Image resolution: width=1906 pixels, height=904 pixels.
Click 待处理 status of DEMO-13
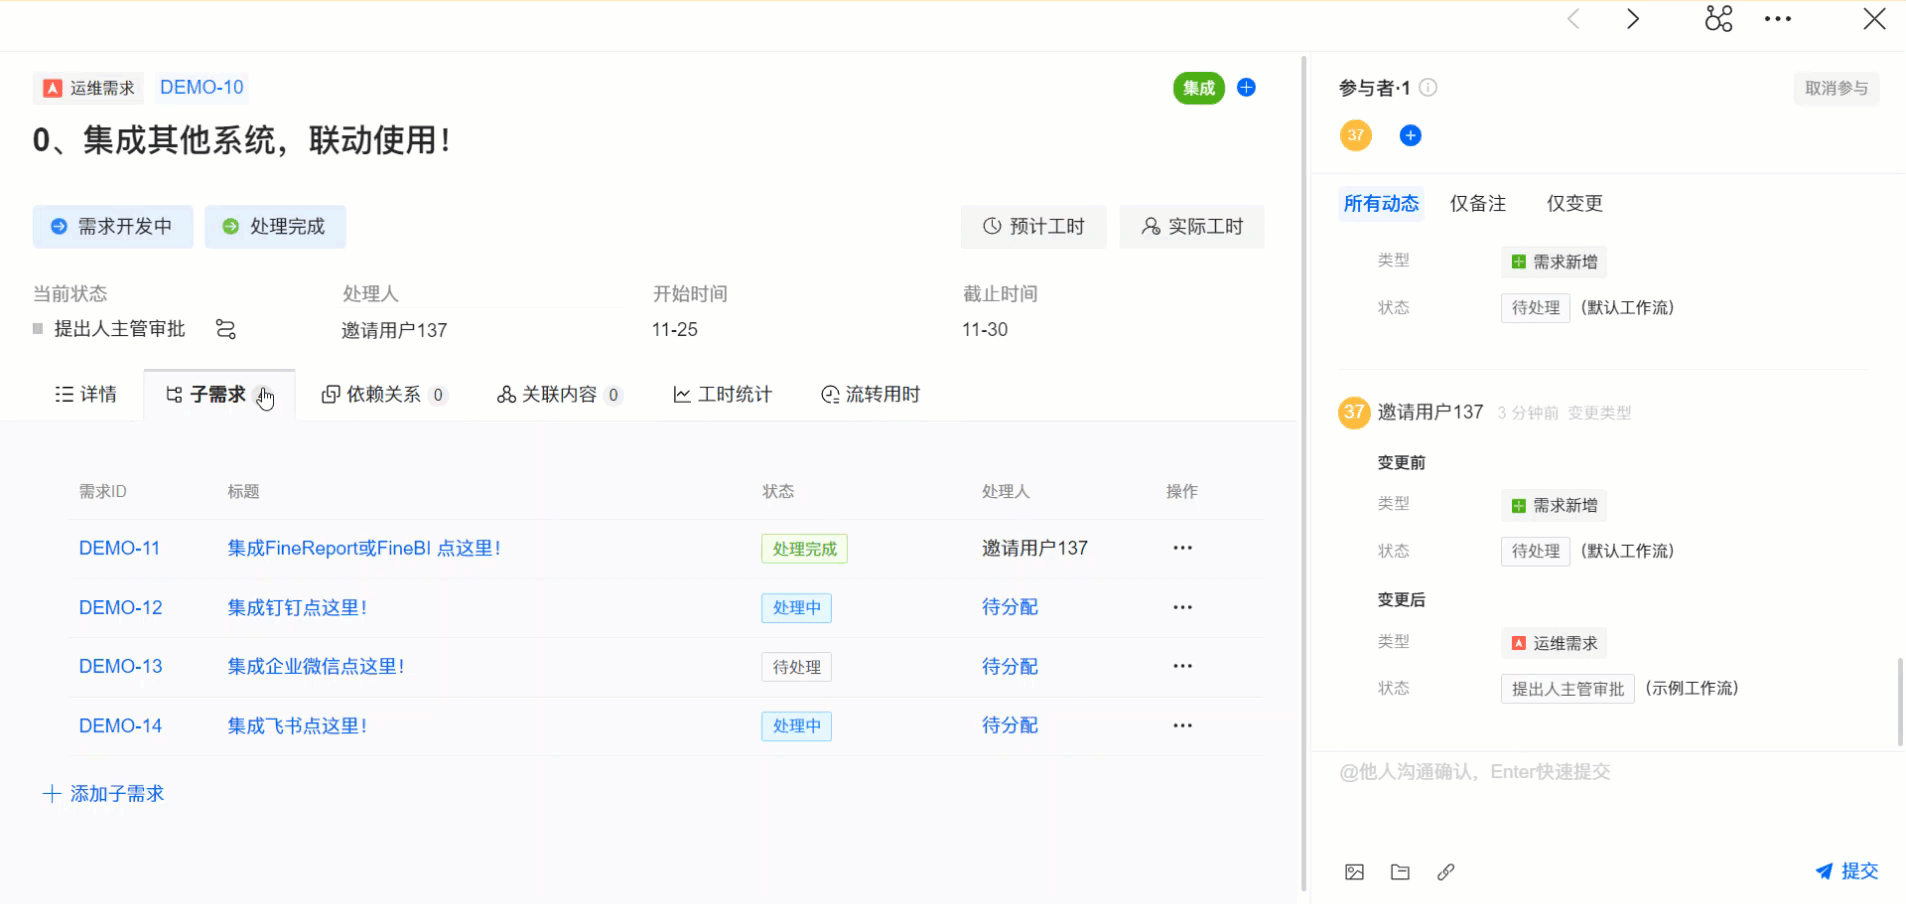796,667
